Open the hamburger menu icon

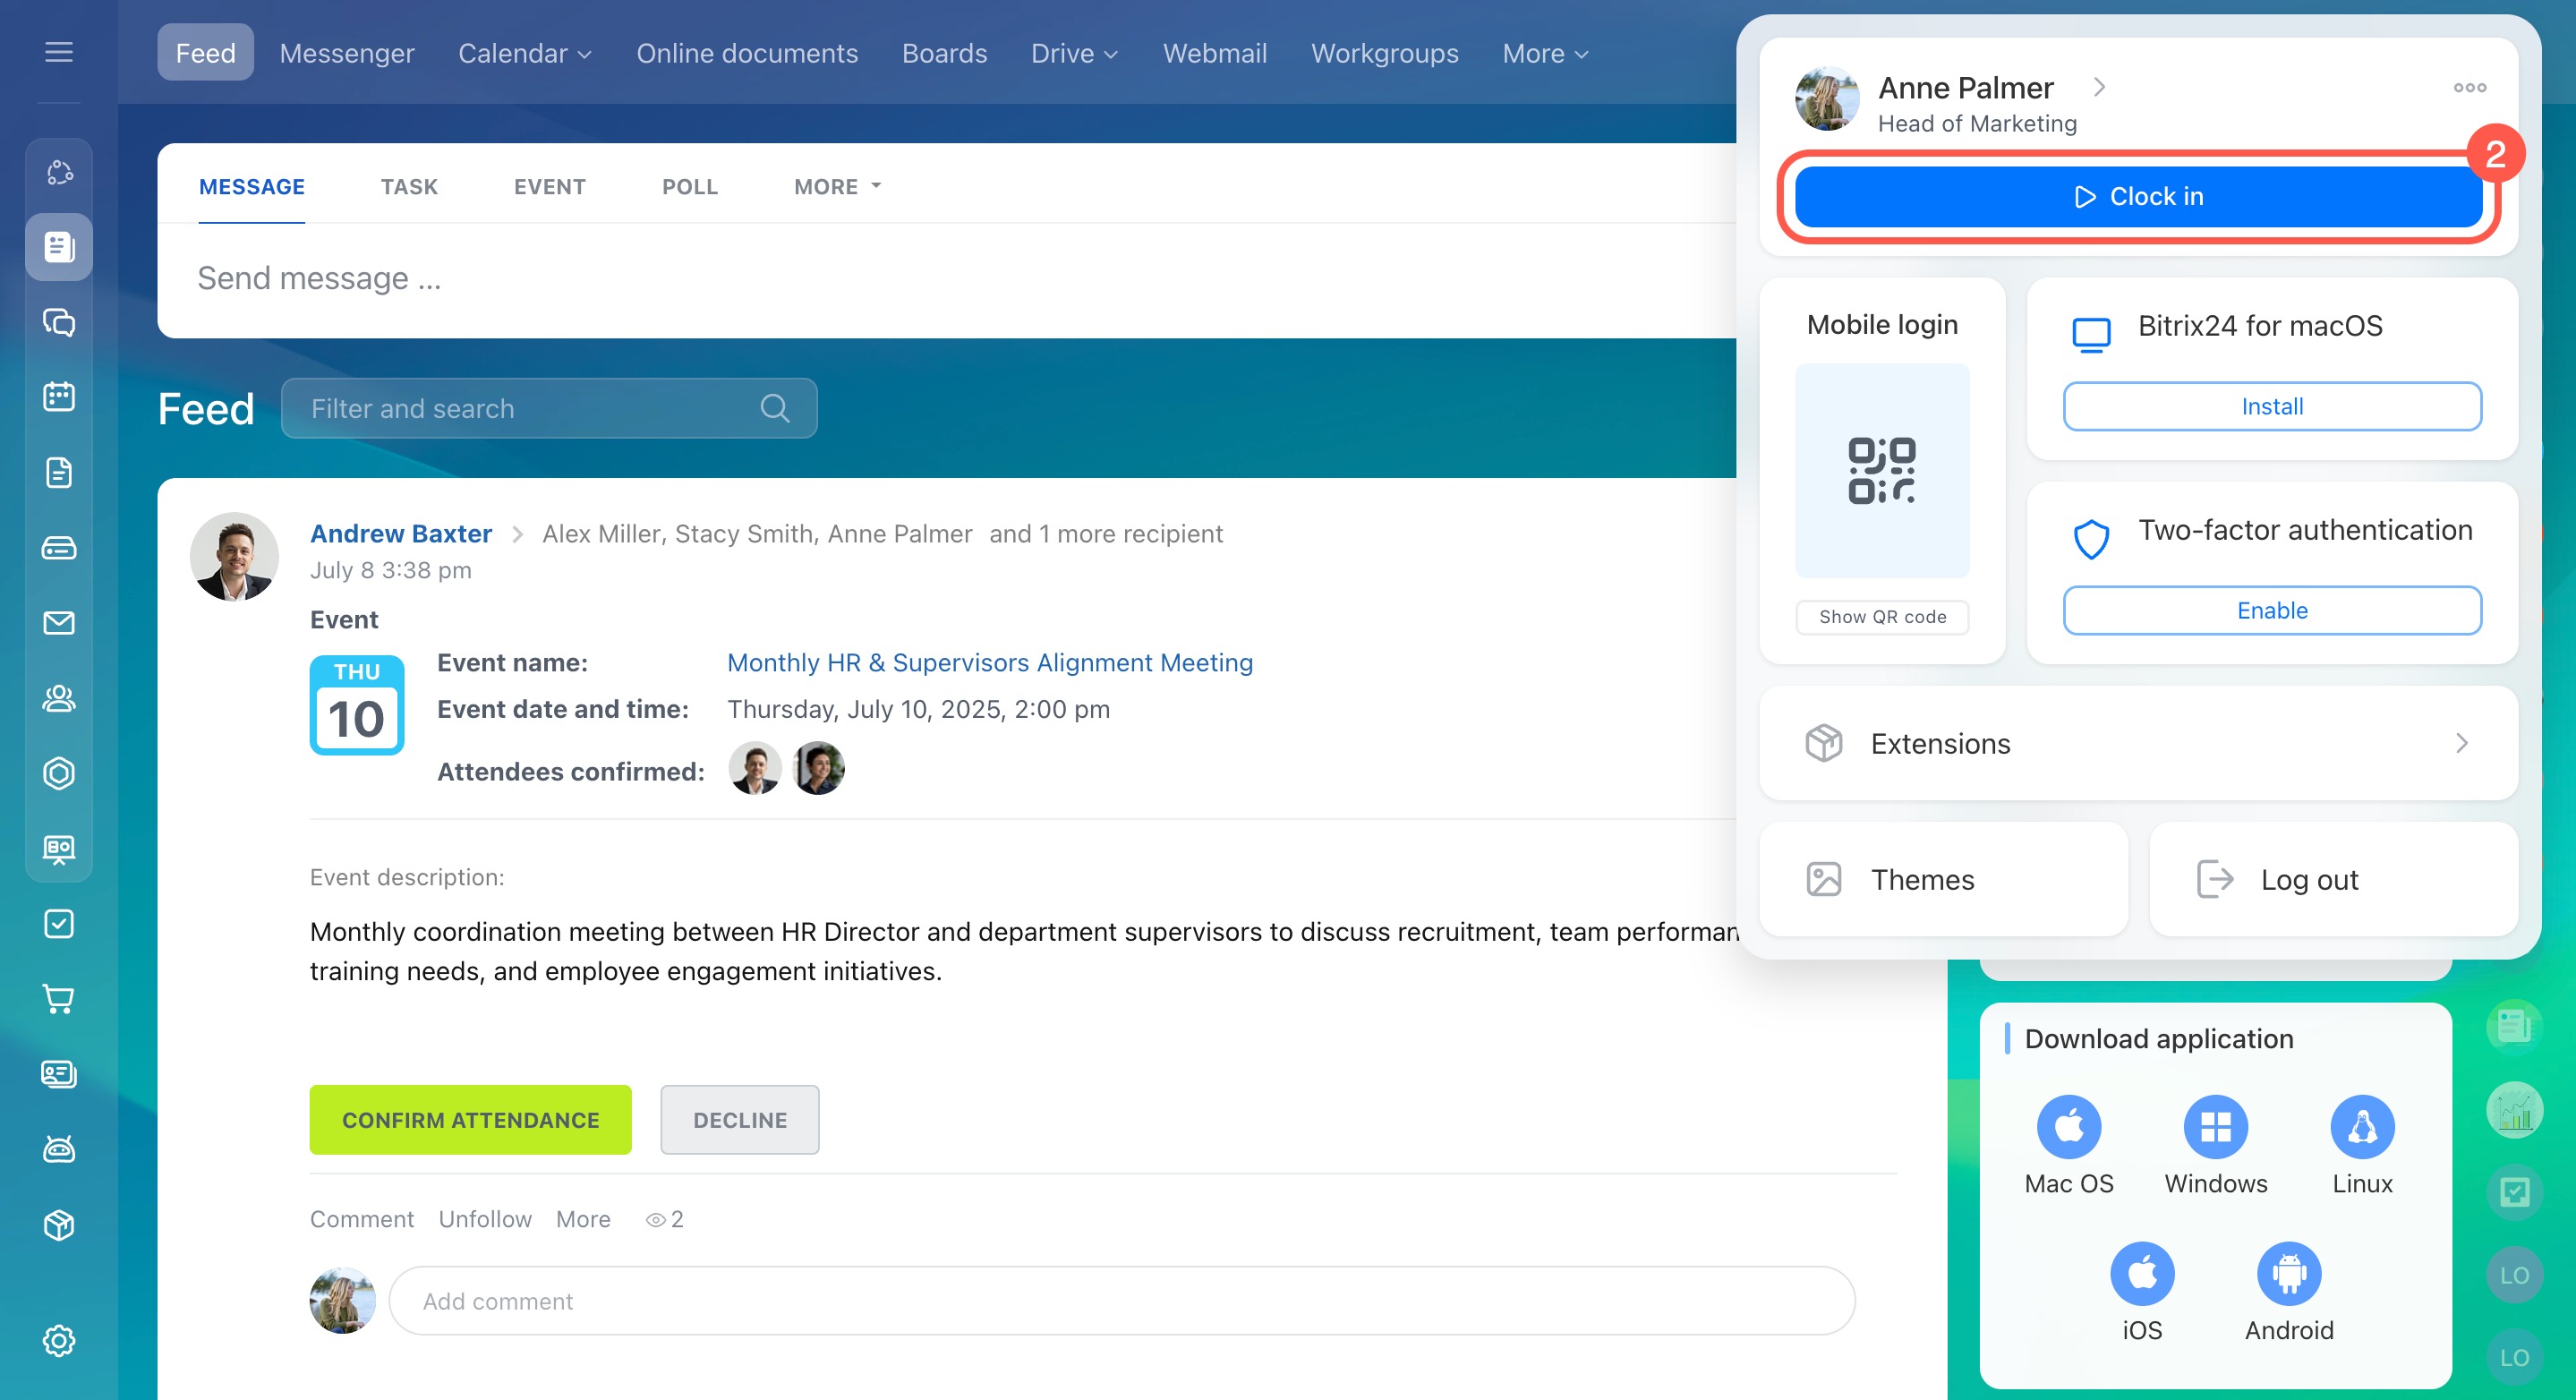pyautogui.click(x=59, y=52)
